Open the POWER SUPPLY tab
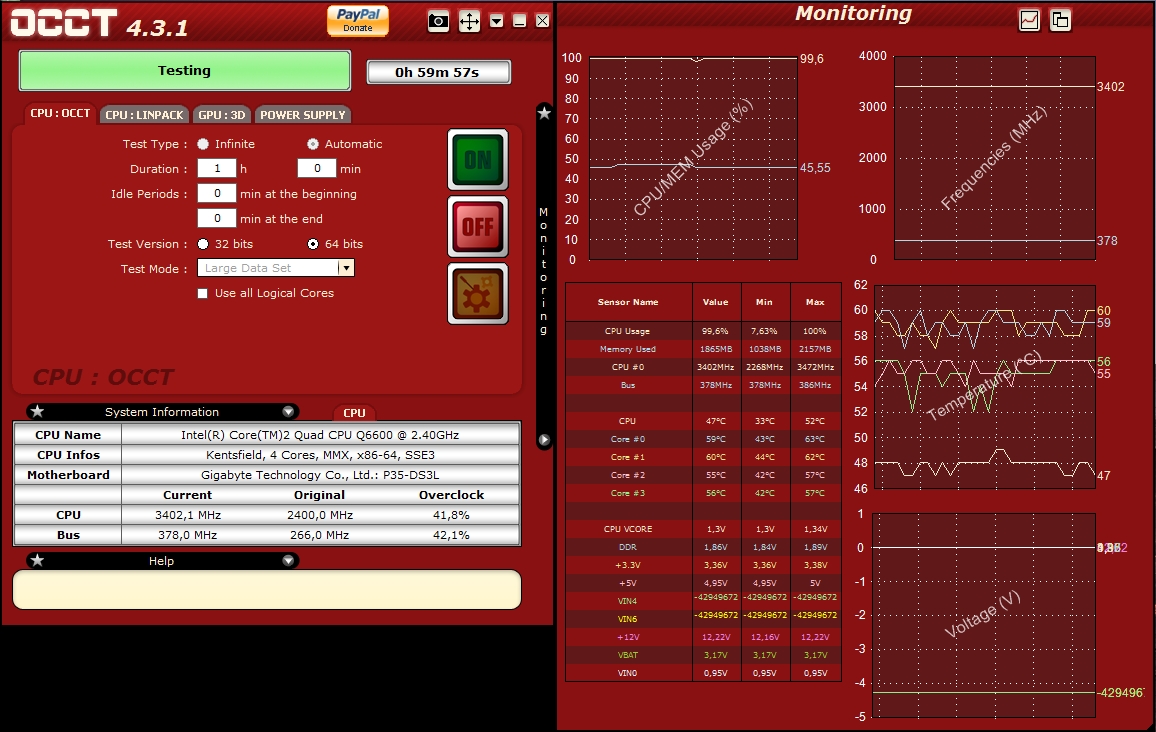 click(x=303, y=115)
